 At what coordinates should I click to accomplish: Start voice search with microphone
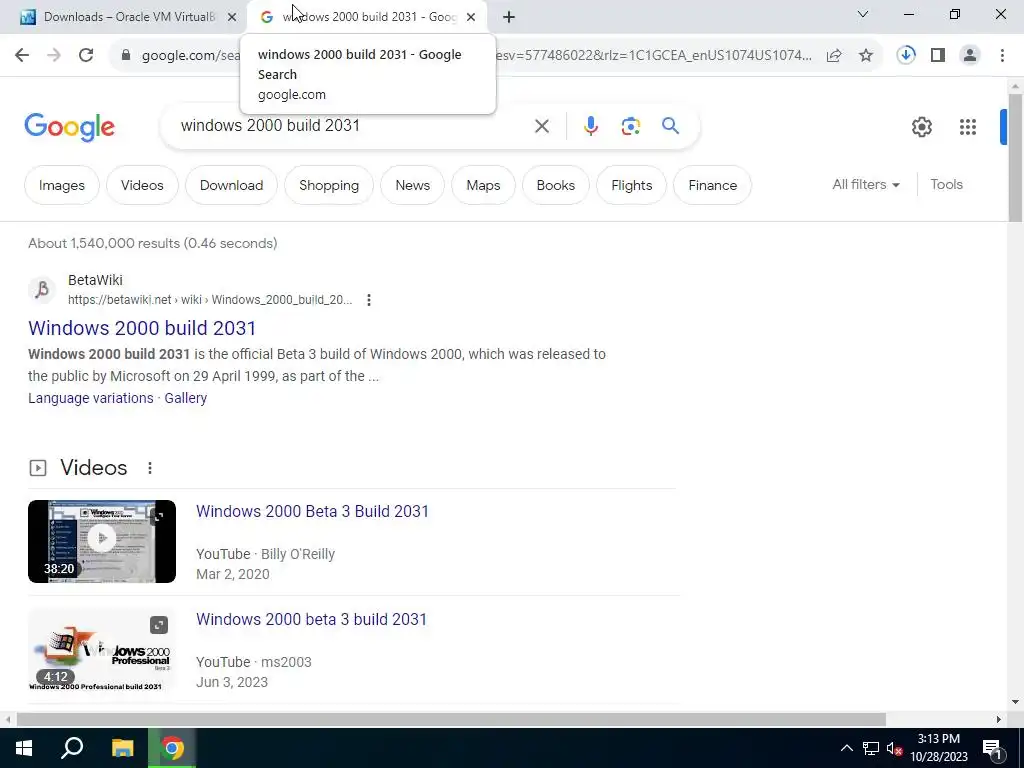pyautogui.click(x=590, y=126)
